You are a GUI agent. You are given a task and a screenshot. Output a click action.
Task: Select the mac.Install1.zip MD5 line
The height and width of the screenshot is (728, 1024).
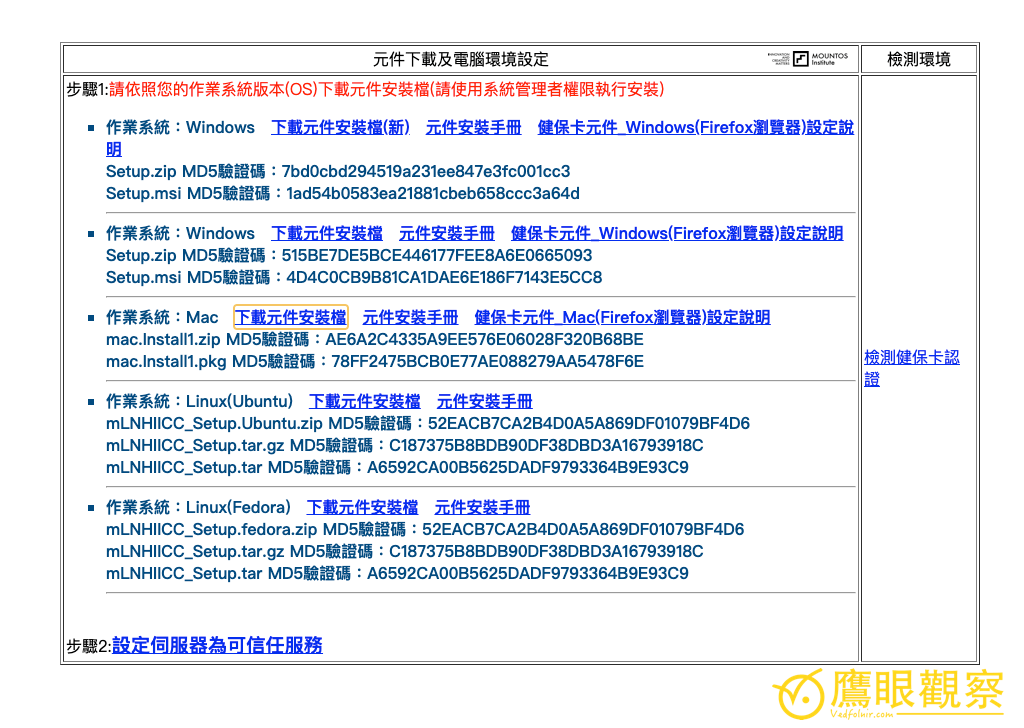pyautogui.click(x=375, y=340)
